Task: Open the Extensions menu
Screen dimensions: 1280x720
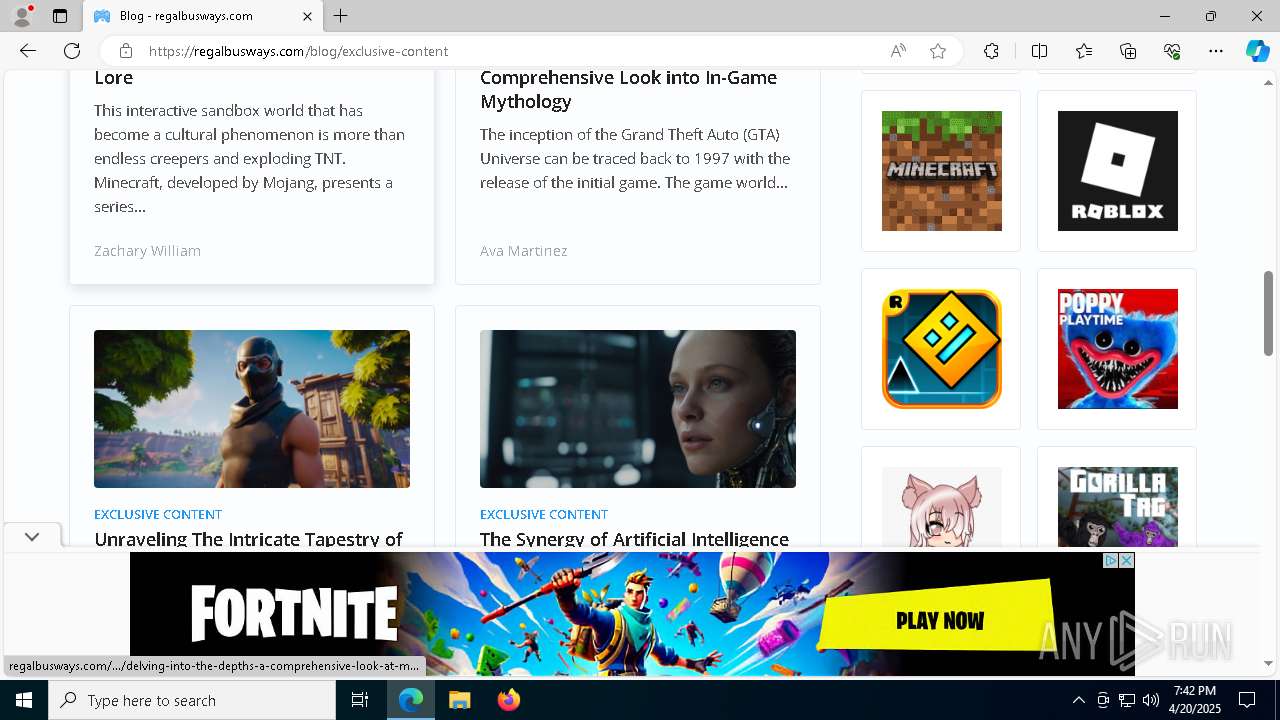Action: coord(991,51)
